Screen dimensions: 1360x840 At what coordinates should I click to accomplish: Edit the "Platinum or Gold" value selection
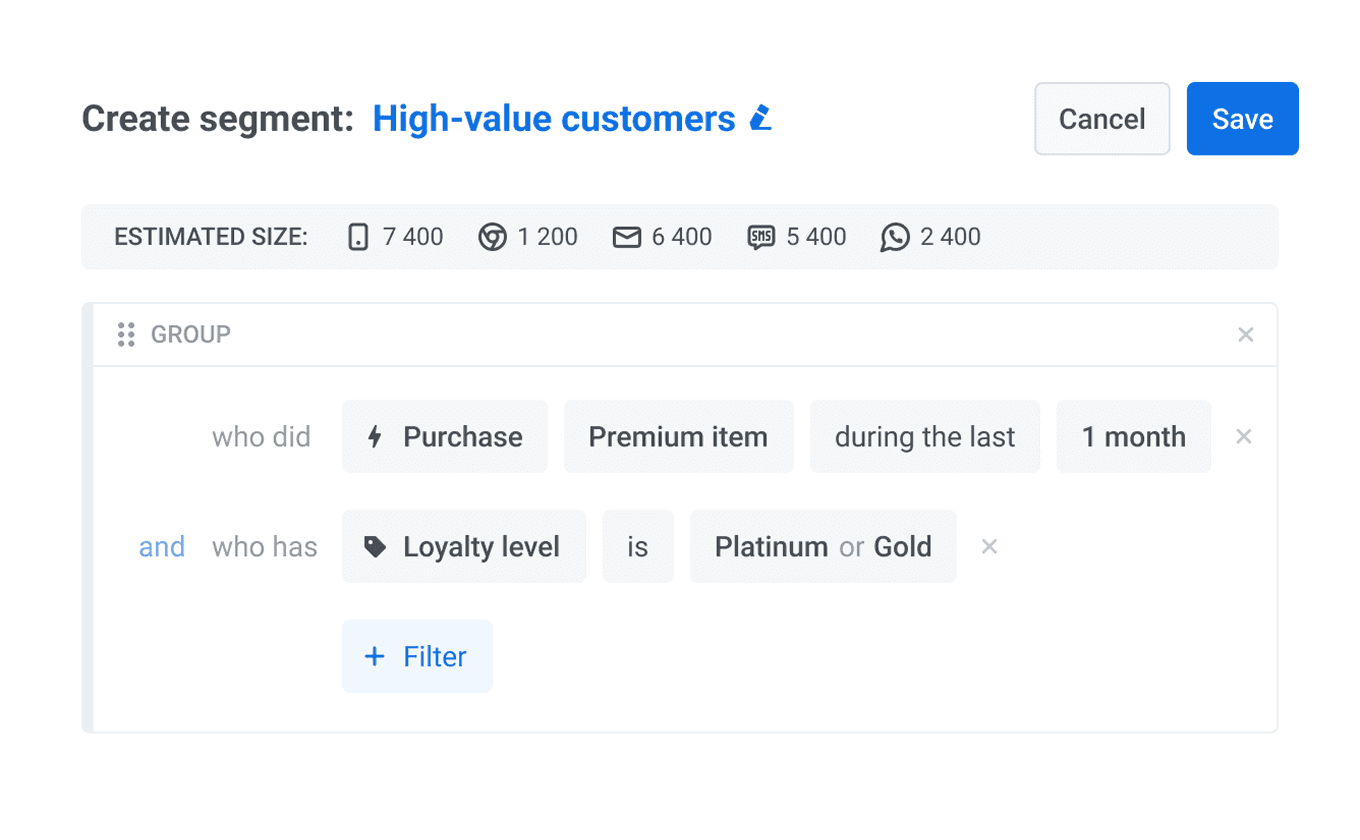[x=823, y=546]
